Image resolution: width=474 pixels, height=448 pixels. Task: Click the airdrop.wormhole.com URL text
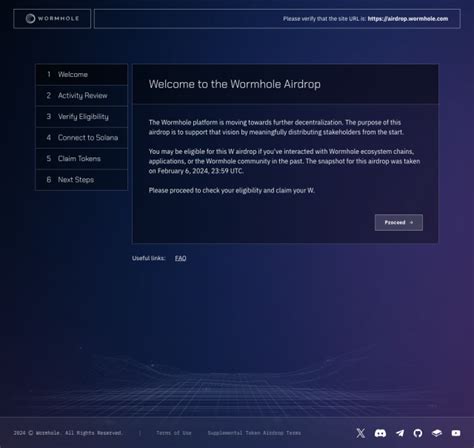[x=408, y=19]
